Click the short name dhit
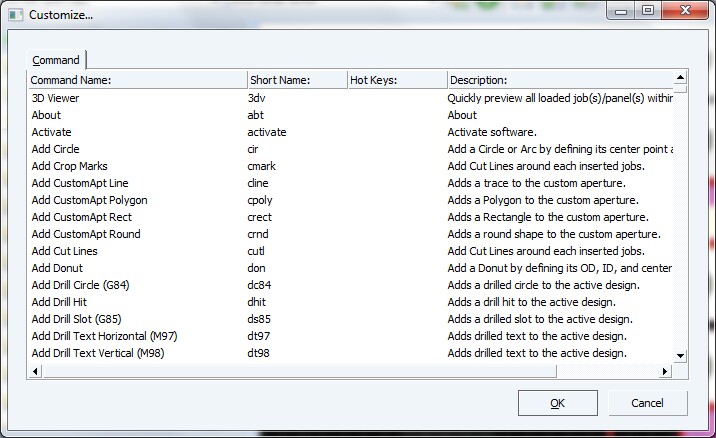The image size is (716, 438). coord(256,302)
